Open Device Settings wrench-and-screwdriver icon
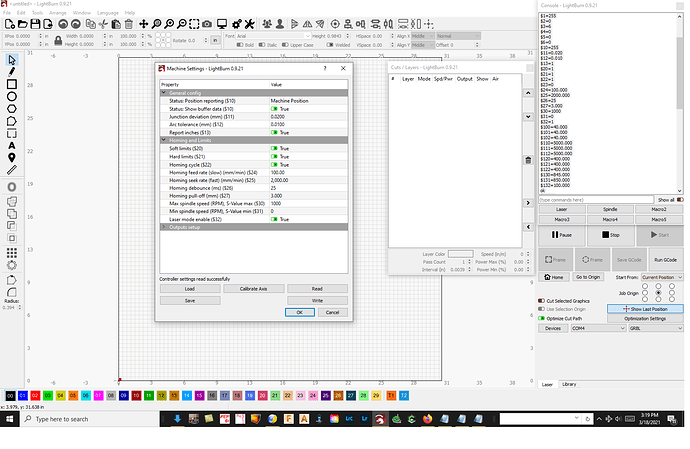The width and height of the screenshot is (690, 449). coord(250,24)
